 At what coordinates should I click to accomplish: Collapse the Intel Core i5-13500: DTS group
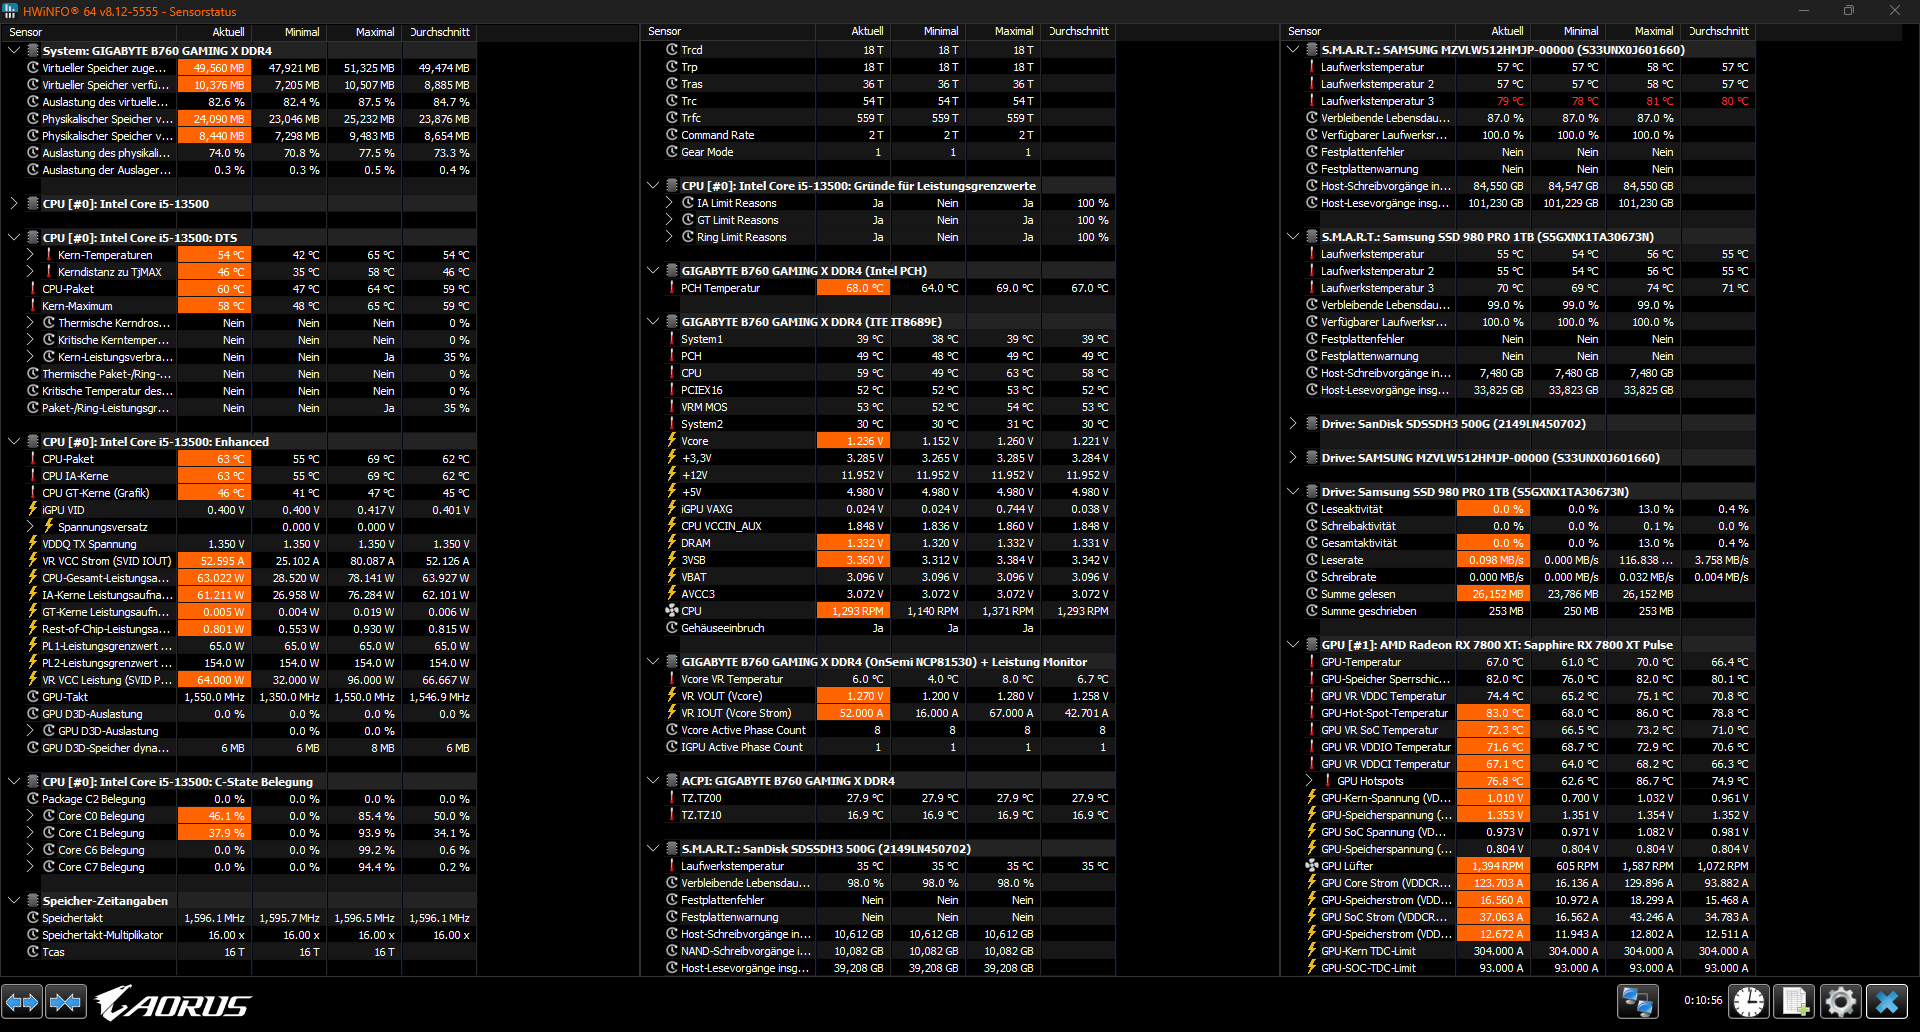14,237
